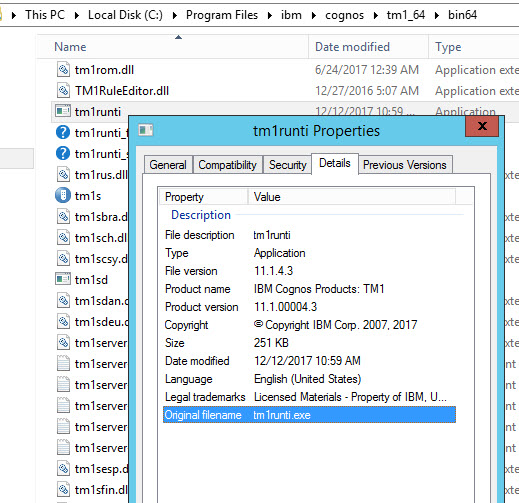Expand the breadcrumb arrow after cognos

376,15
